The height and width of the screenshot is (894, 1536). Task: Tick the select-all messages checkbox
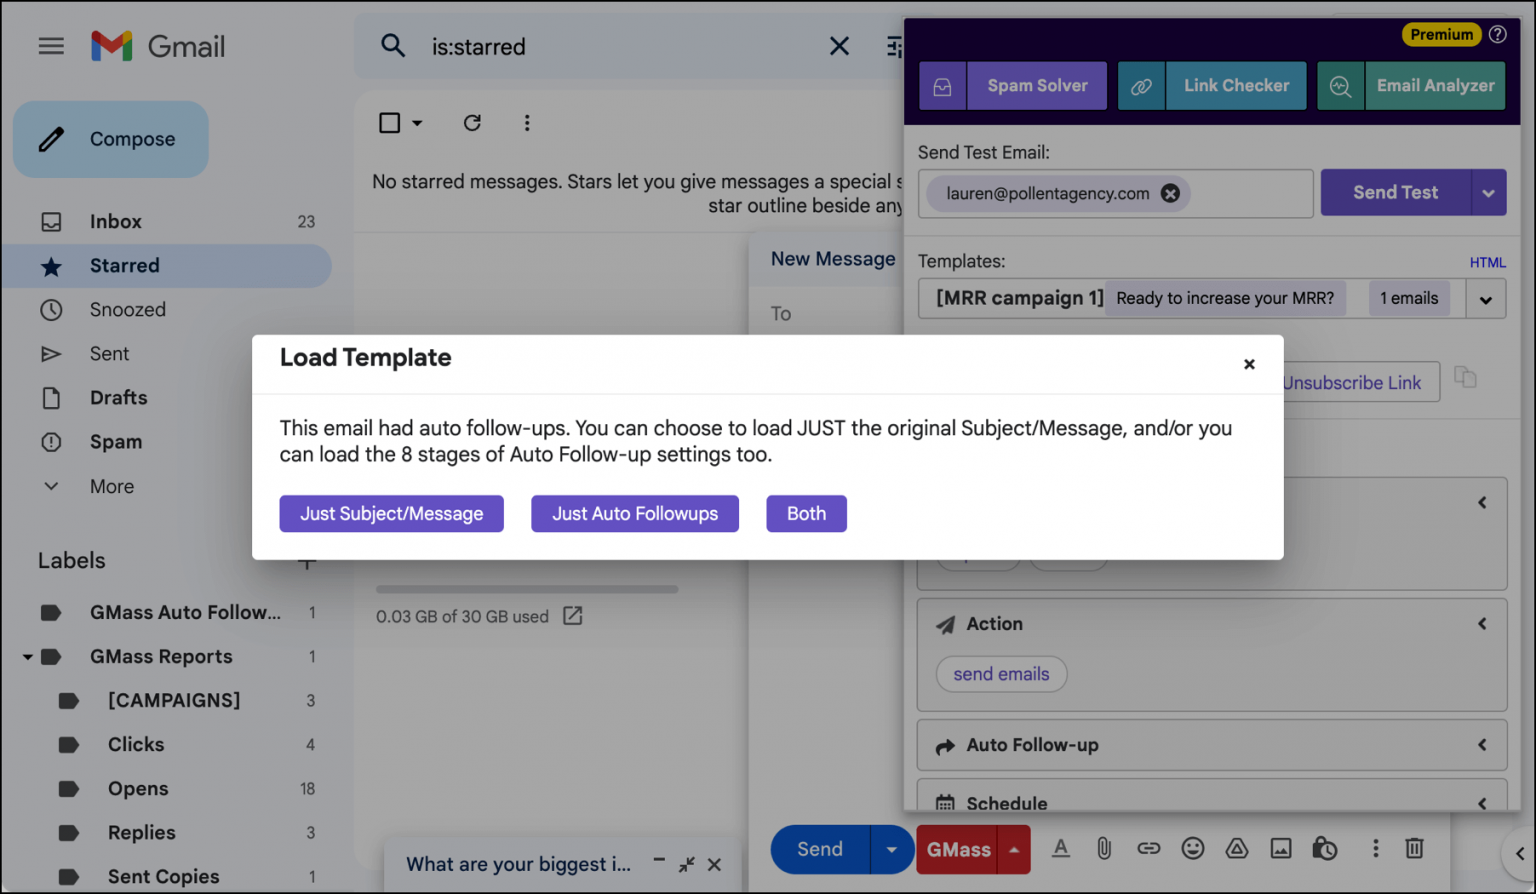389,122
